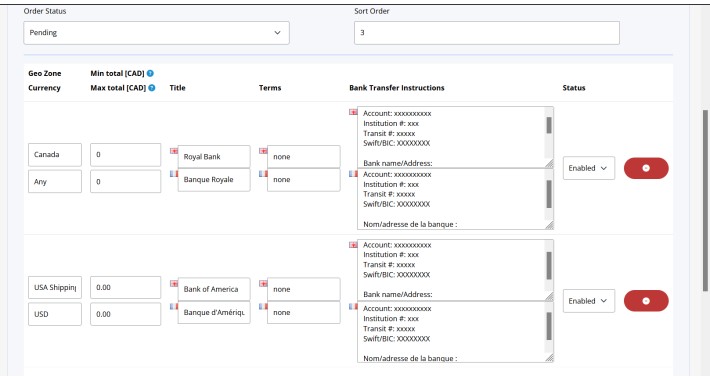Image resolution: width=710 pixels, height=380 pixels.
Task: Click English flag beside Royal Bank terms
Action: point(263,151)
